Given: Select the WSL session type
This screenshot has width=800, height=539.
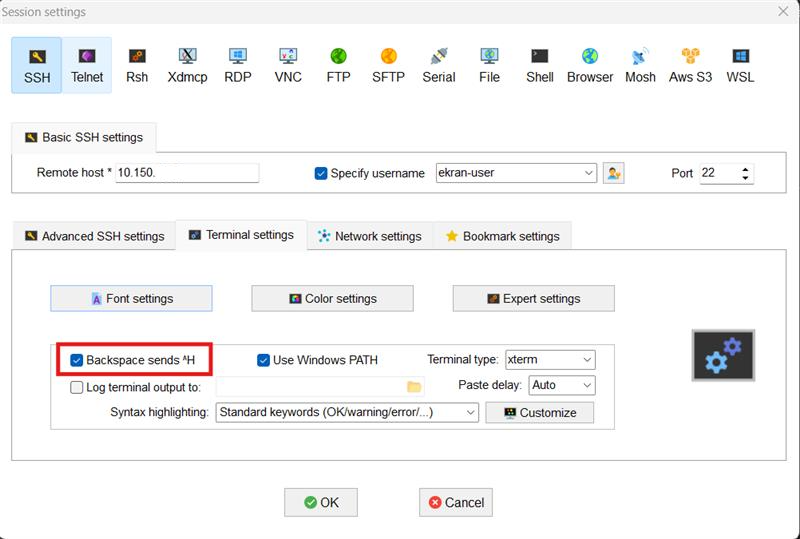Looking at the screenshot, I should pyautogui.click(x=740, y=65).
